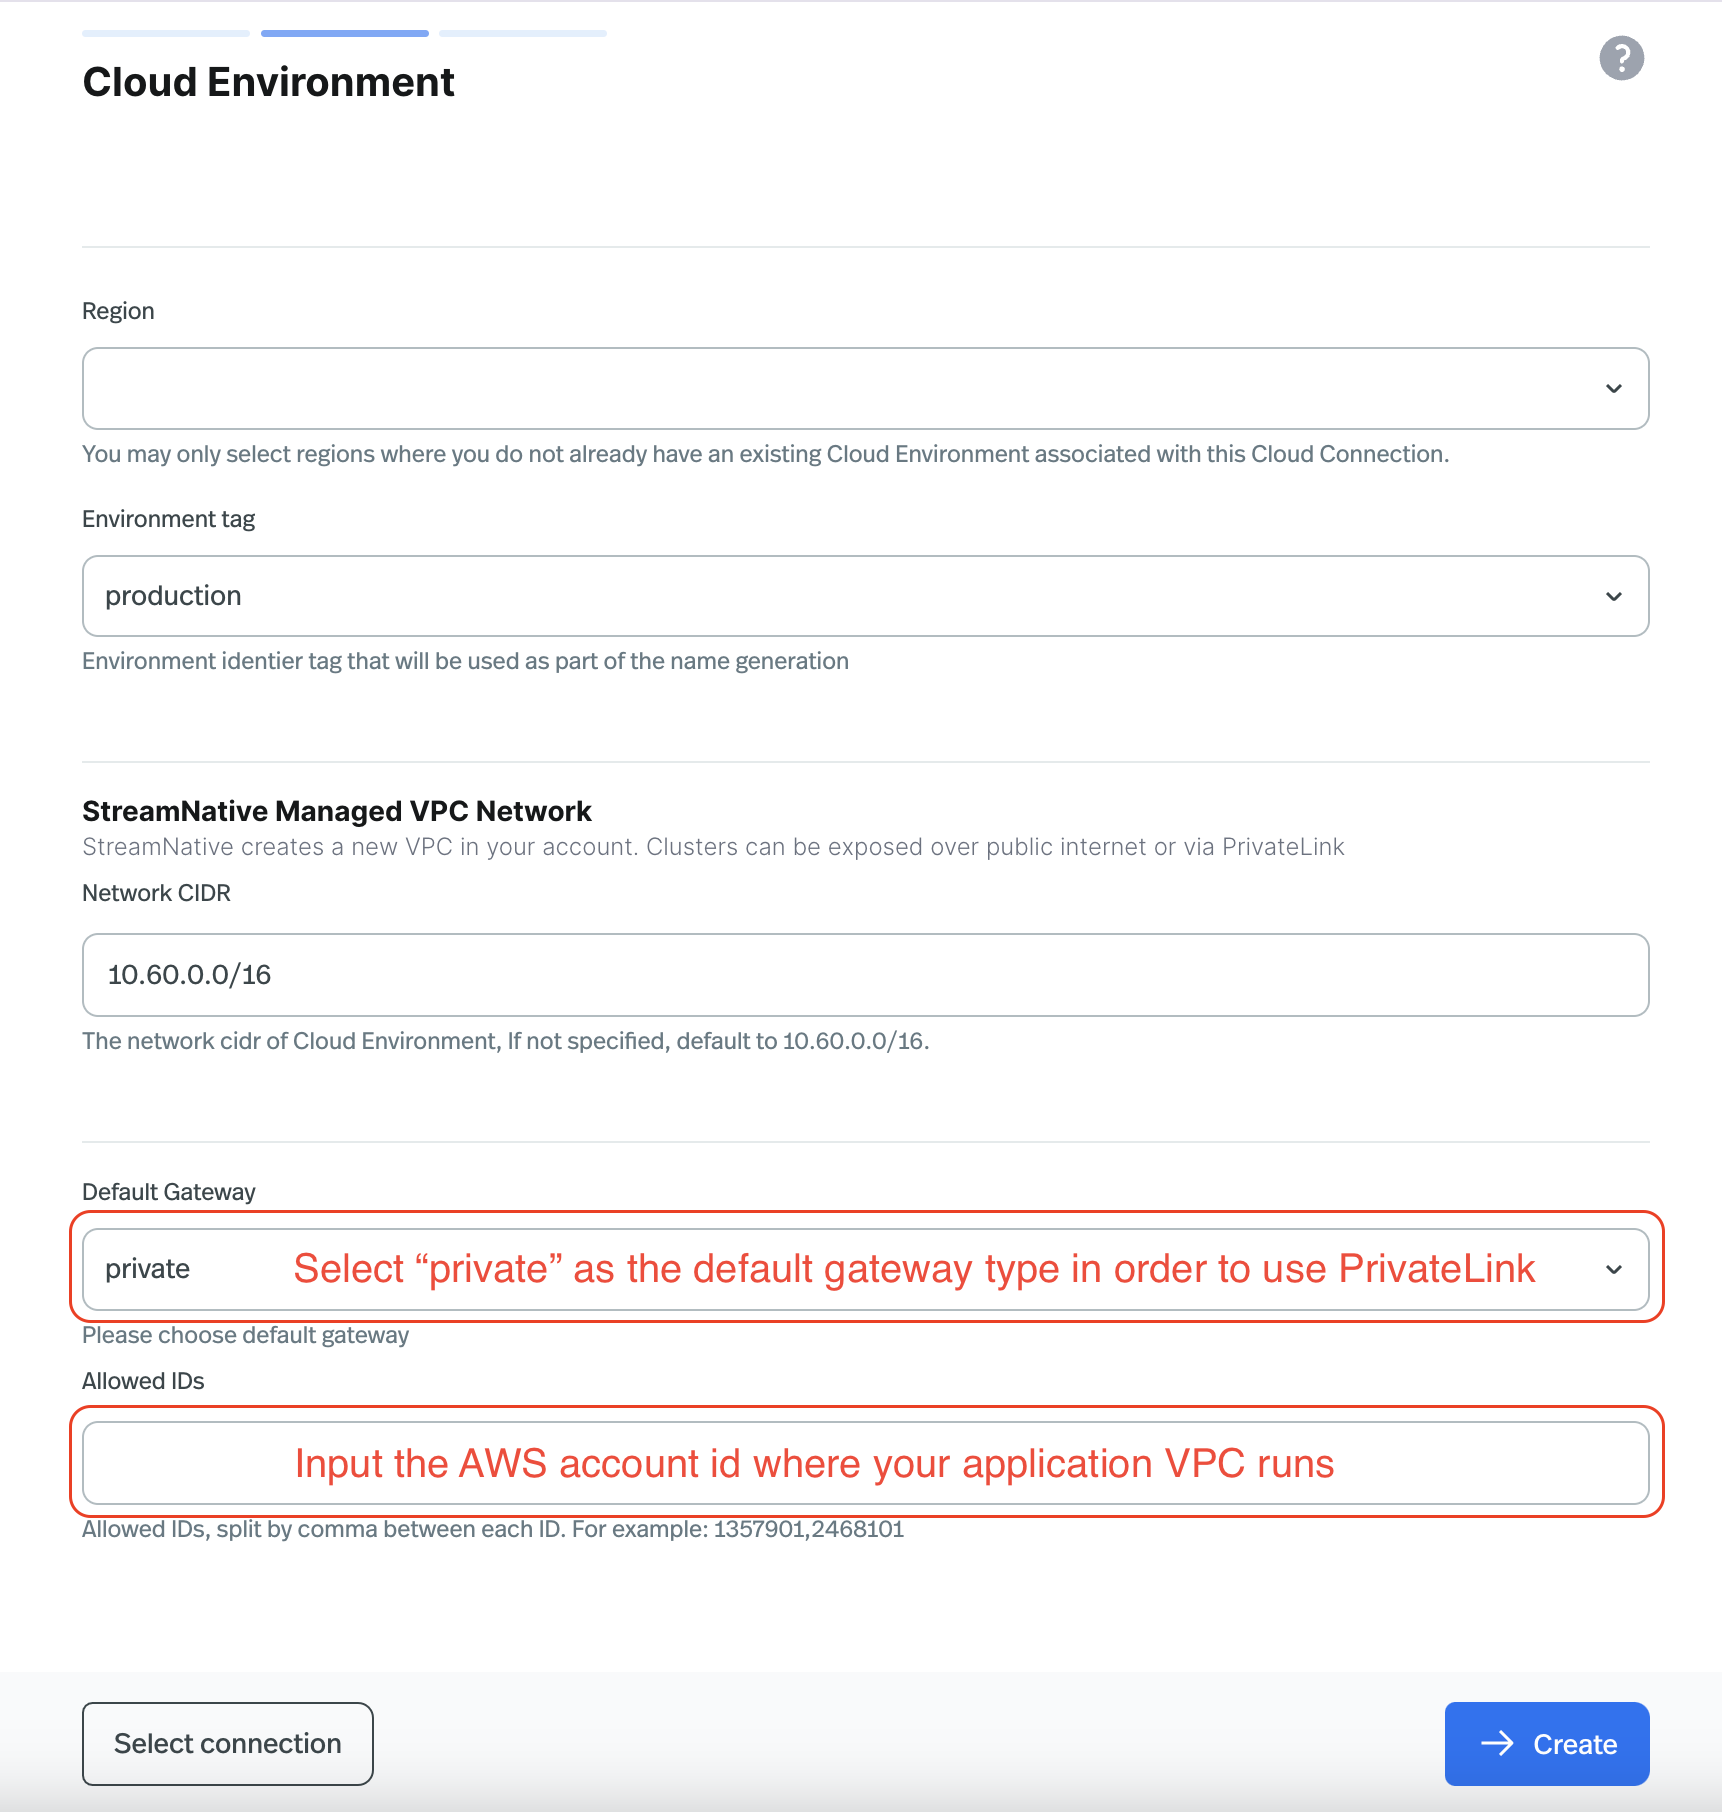Select the third step progress indicator
The width and height of the screenshot is (1722, 1812).
(x=522, y=32)
